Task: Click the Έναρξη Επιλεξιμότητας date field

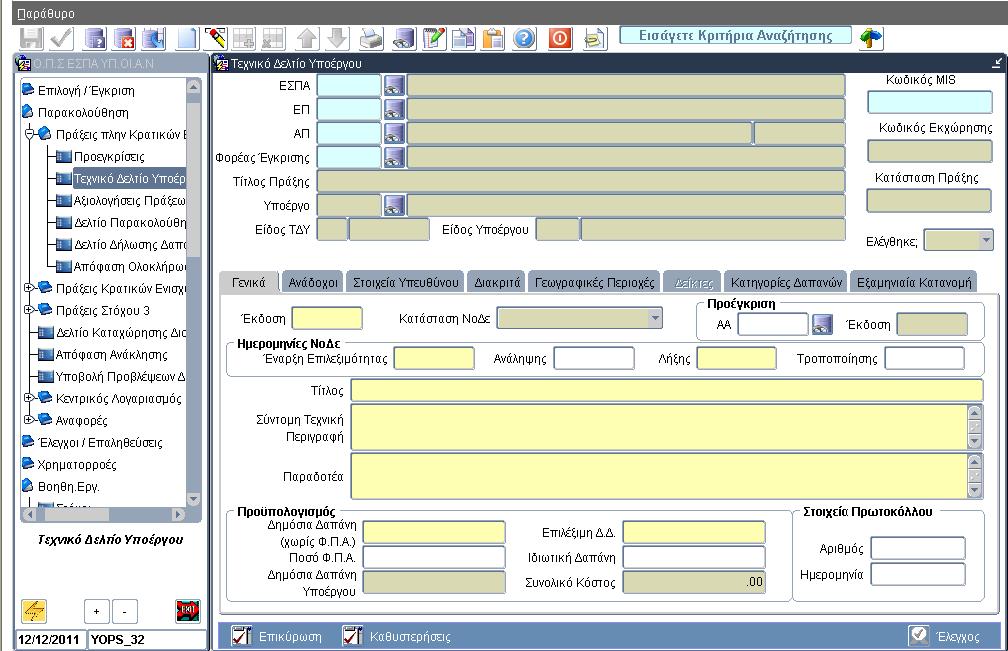Action: point(434,358)
